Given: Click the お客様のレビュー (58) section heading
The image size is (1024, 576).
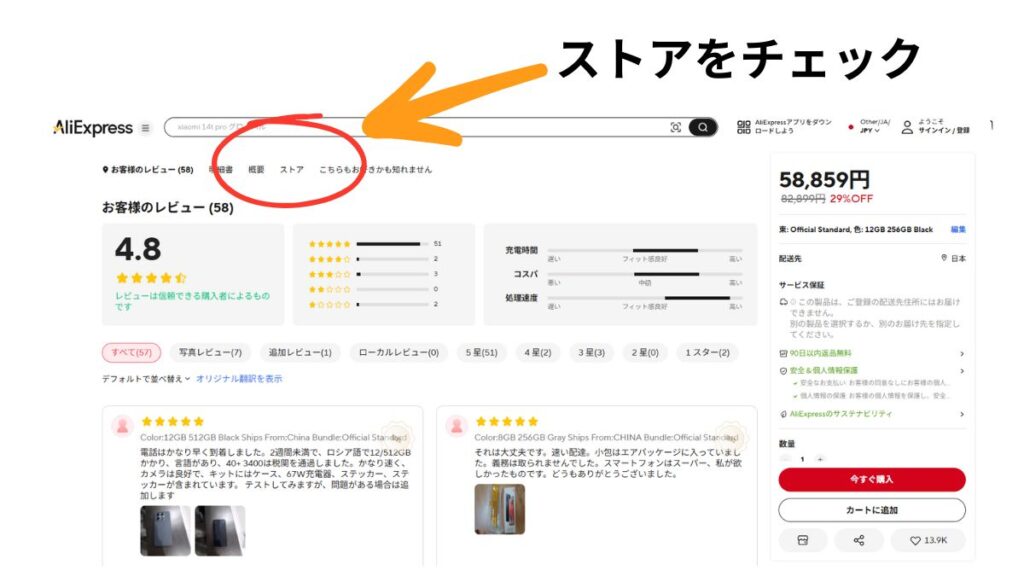Looking at the screenshot, I should pyautogui.click(x=168, y=208).
